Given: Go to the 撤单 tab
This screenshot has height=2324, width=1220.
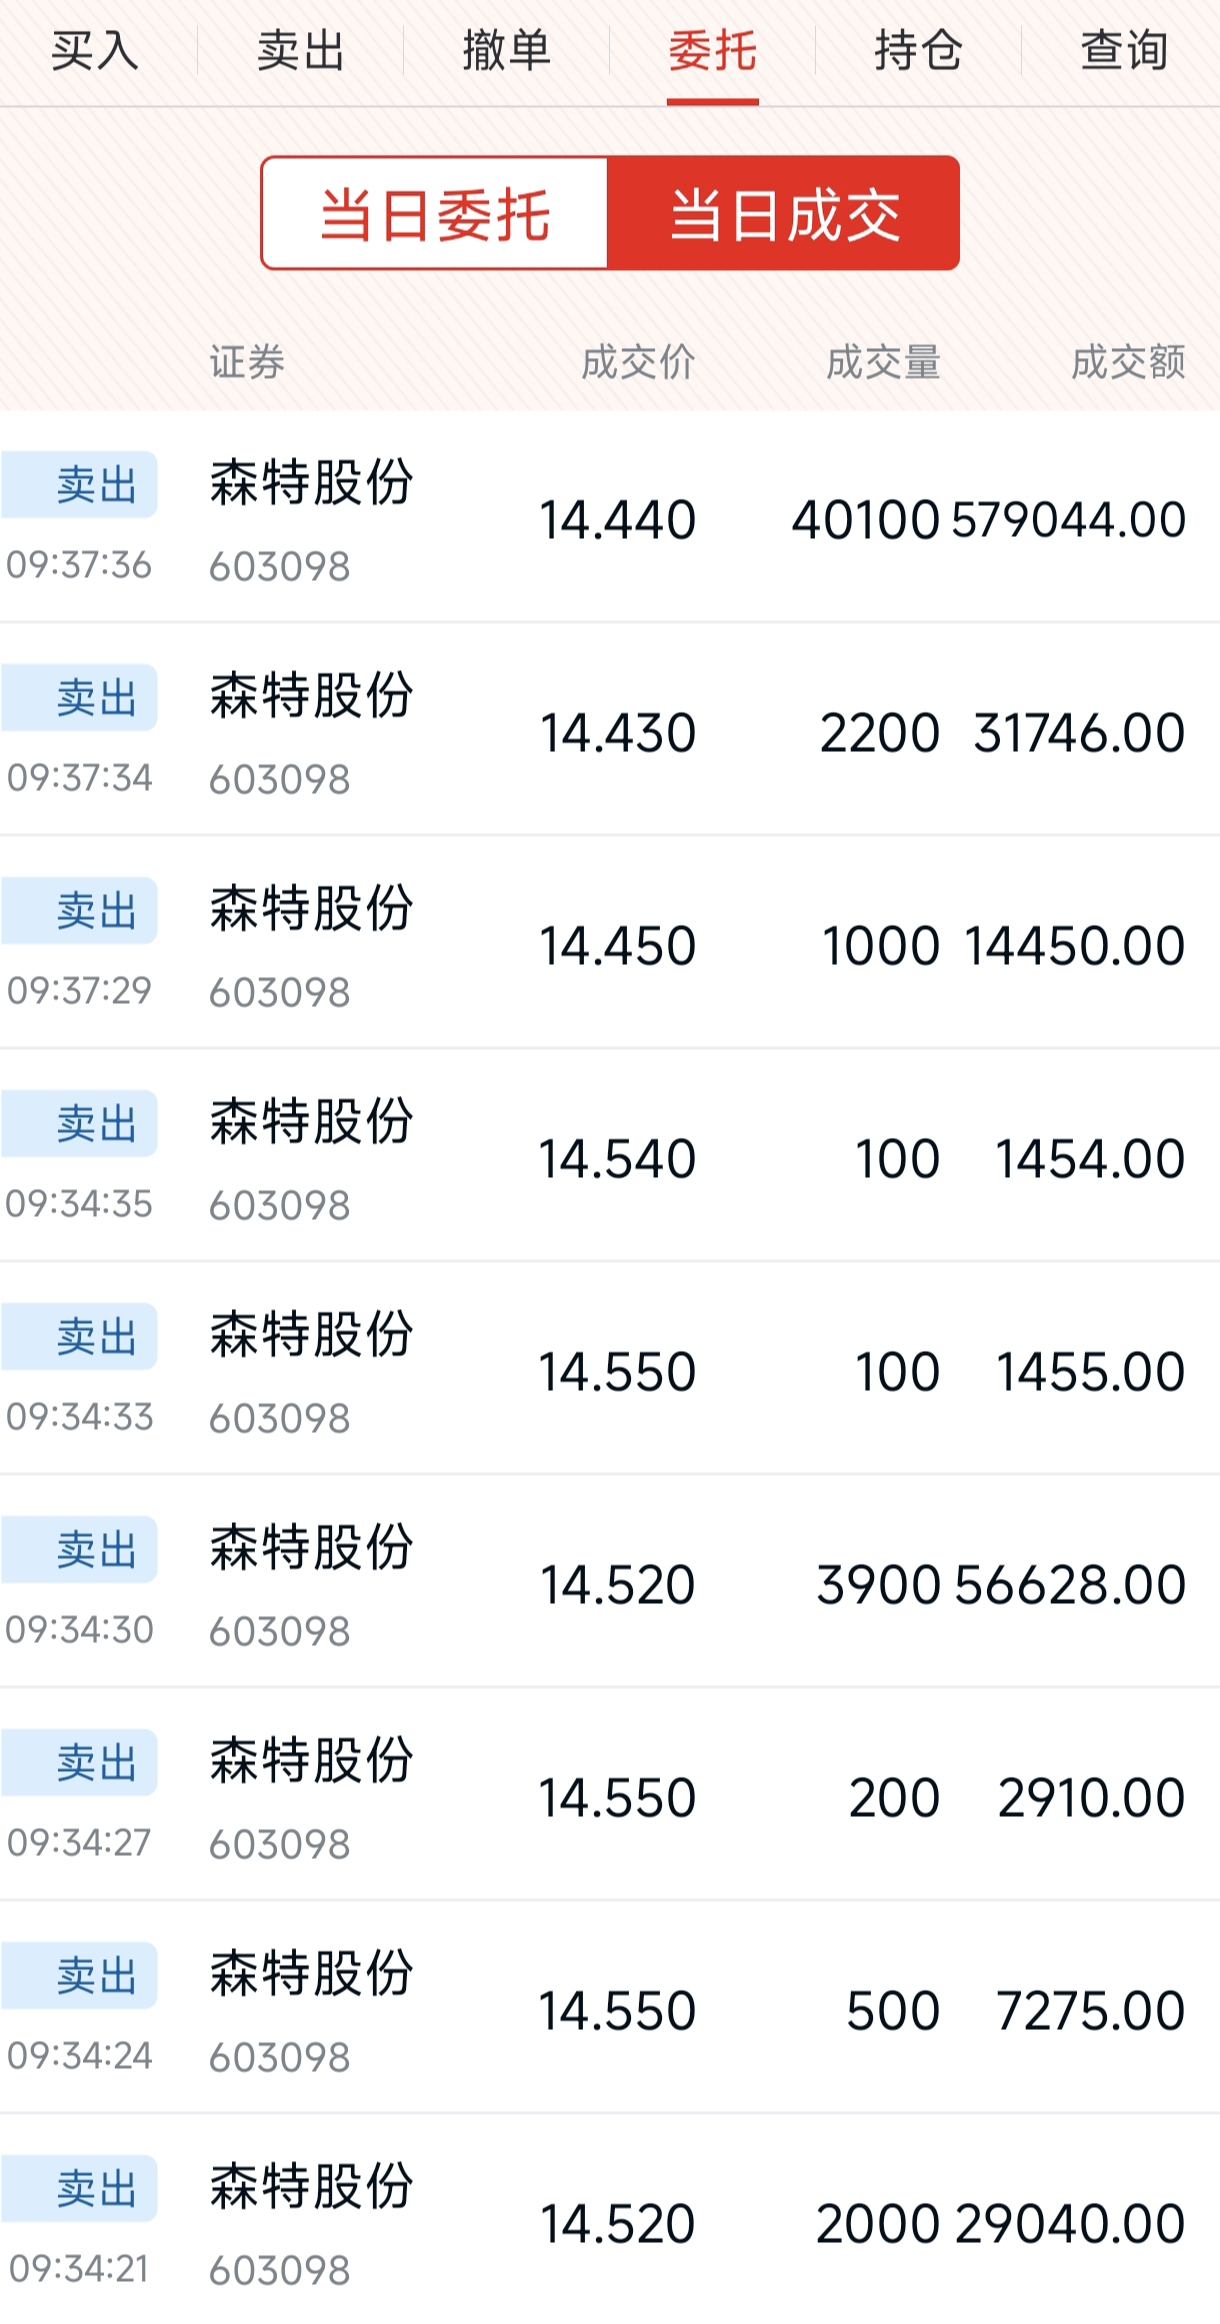Looking at the screenshot, I should tap(506, 51).
